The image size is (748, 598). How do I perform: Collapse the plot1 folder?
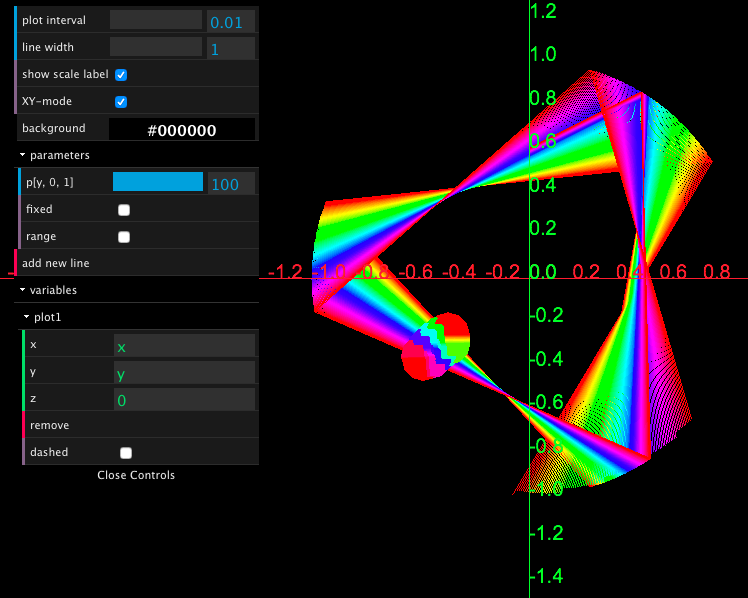tap(47, 317)
